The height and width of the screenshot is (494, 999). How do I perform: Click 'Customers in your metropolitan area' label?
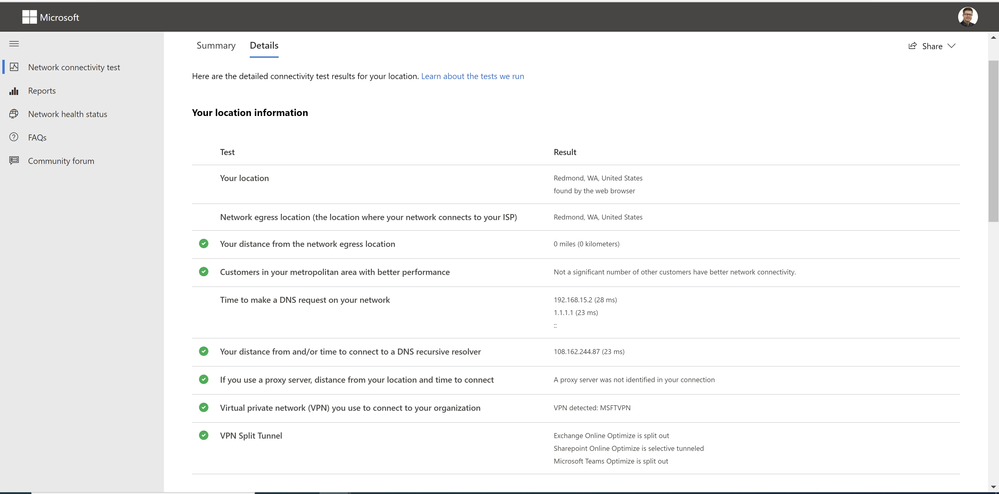click(335, 272)
